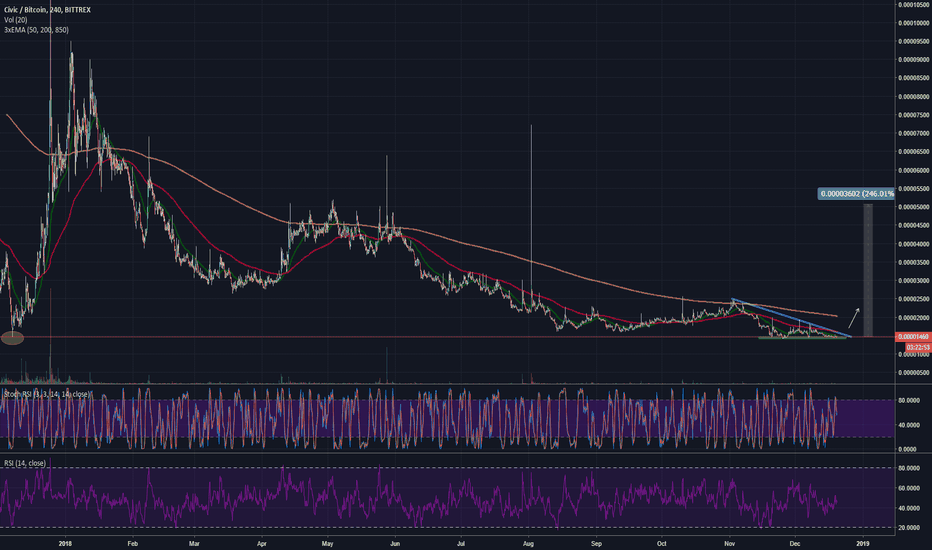The image size is (932, 550).
Task: Select the 3xEMA (50, 200, 850) indicator label
Action: 36,30
